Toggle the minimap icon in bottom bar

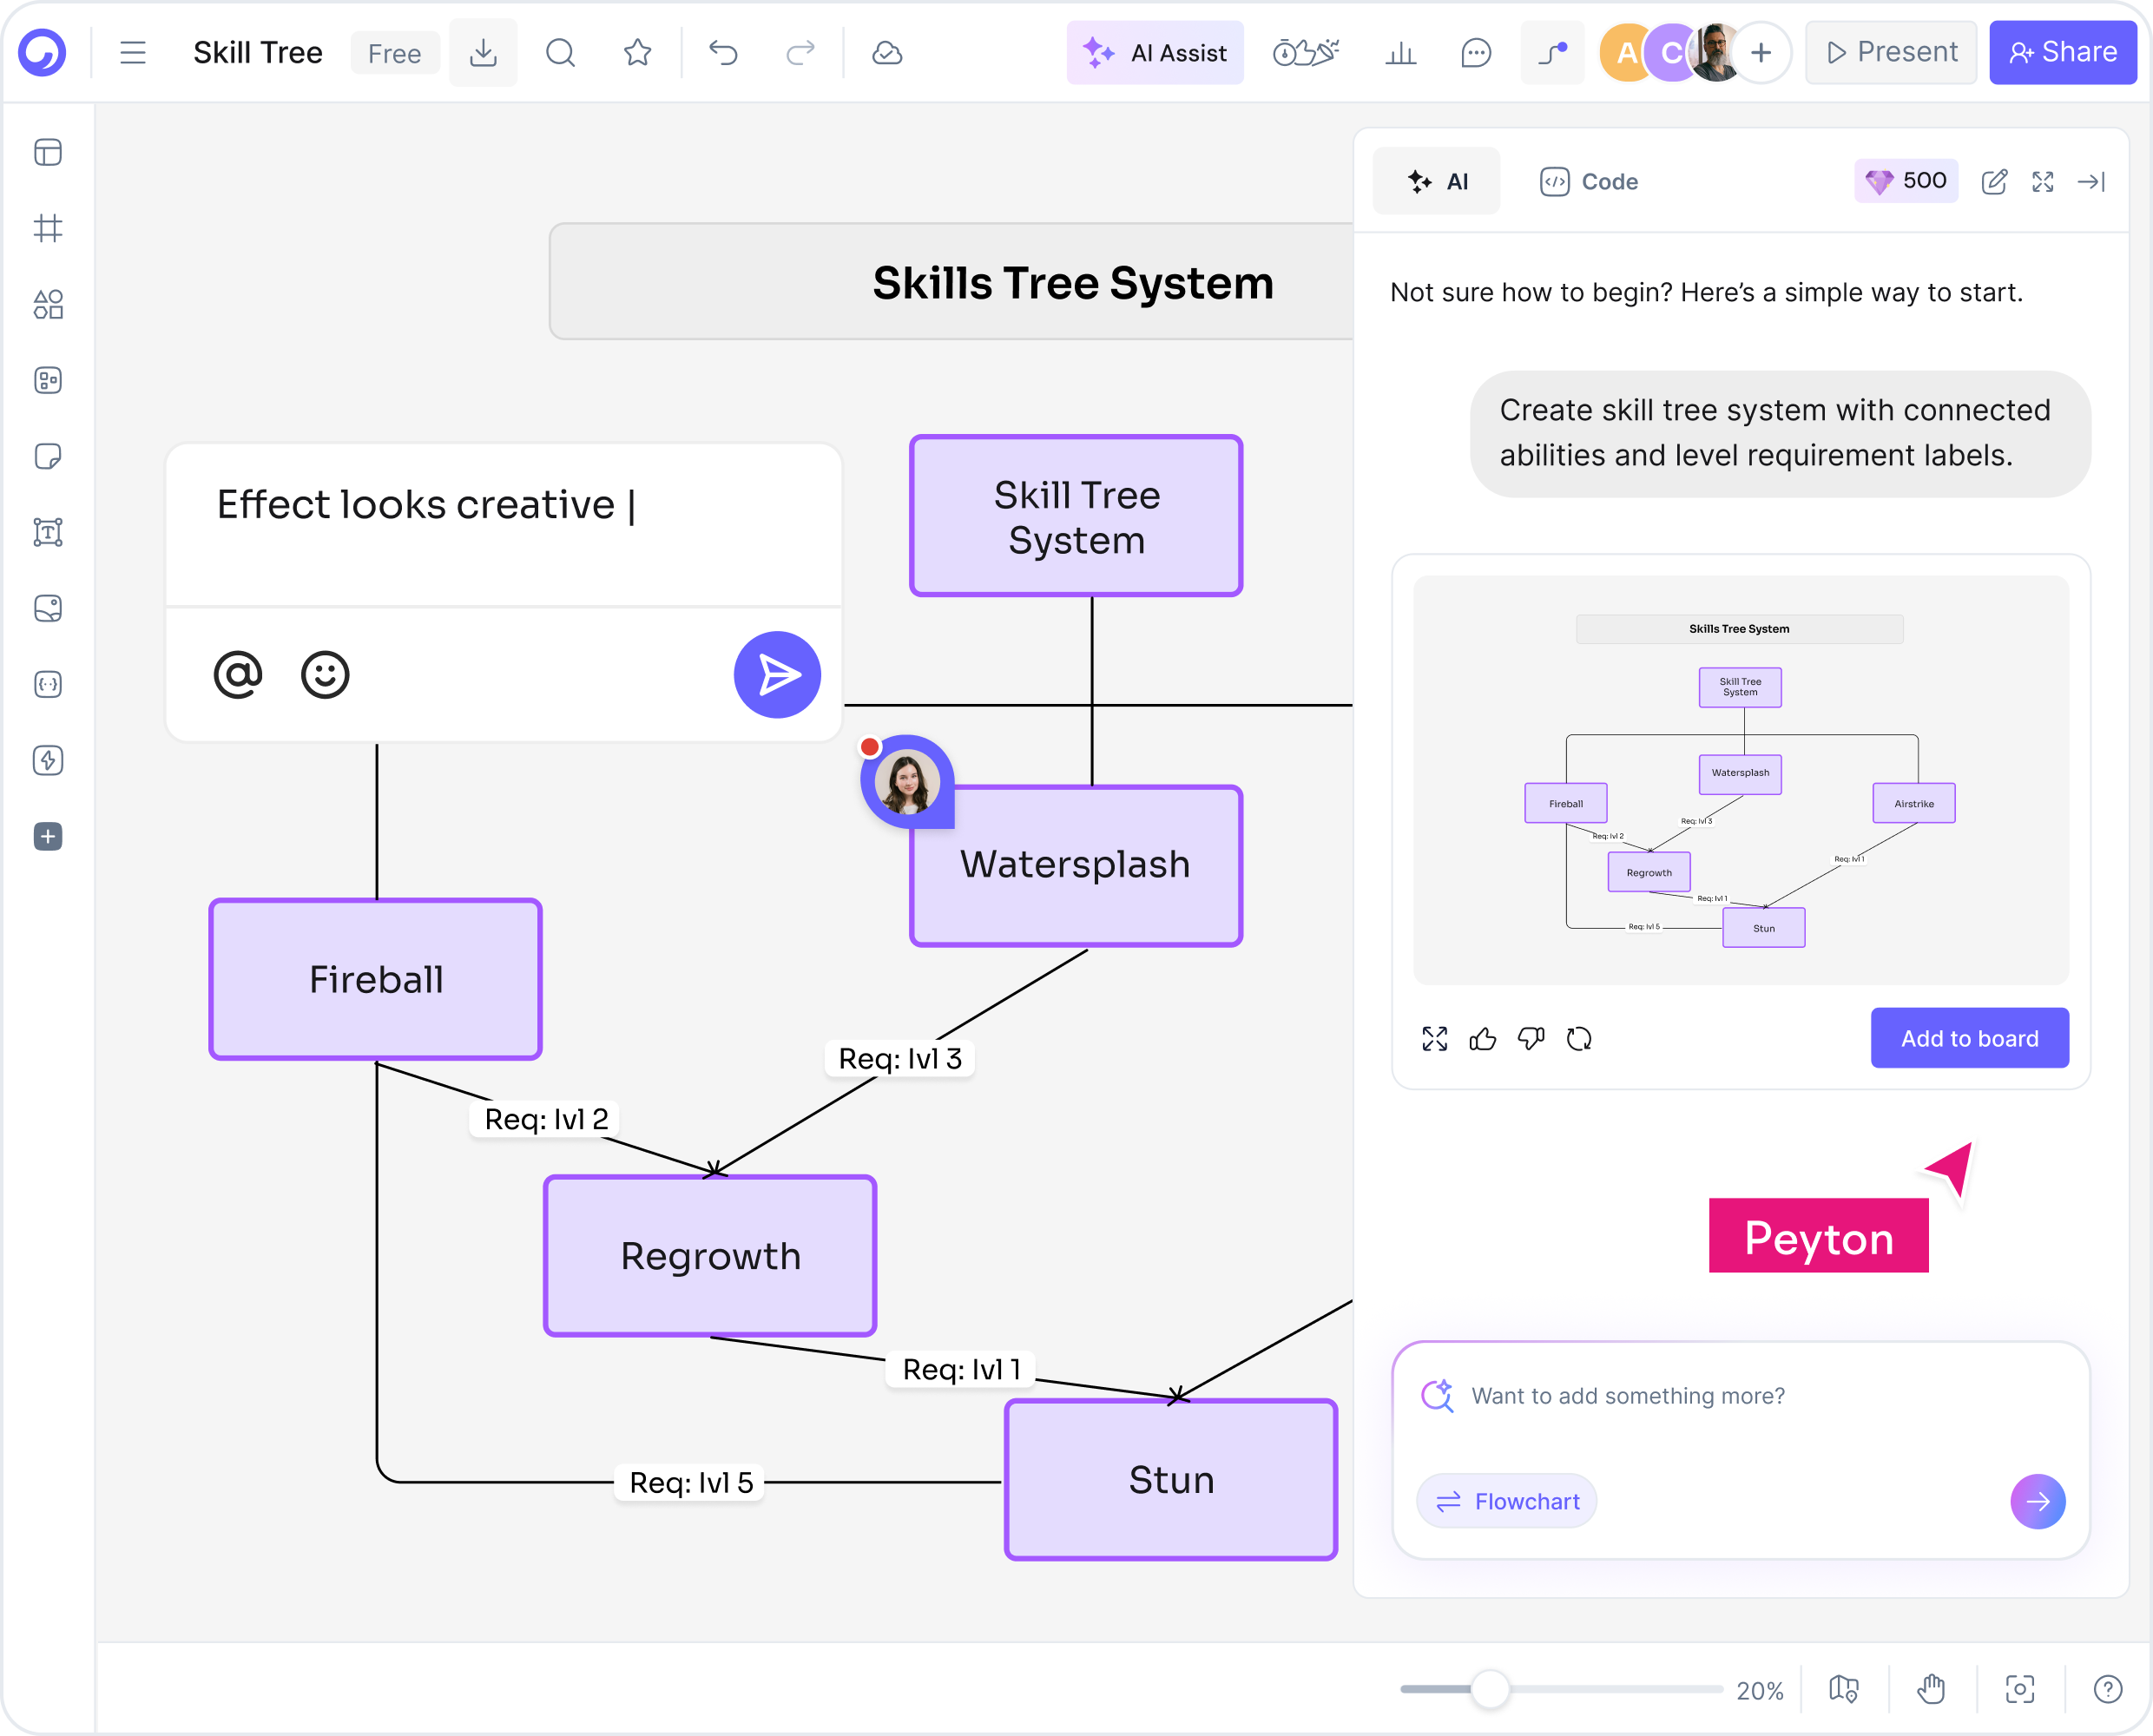[x=1844, y=1690]
